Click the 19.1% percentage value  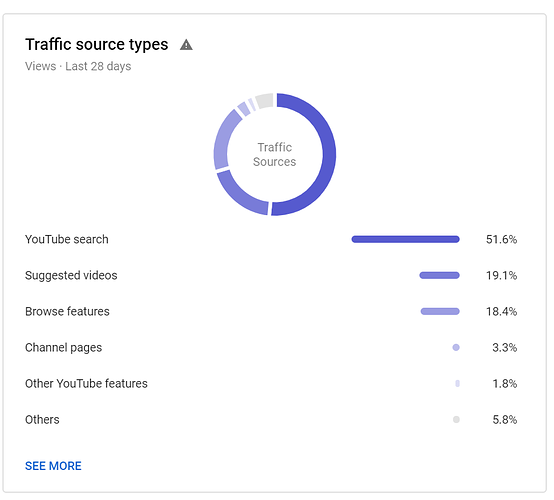tap(501, 275)
